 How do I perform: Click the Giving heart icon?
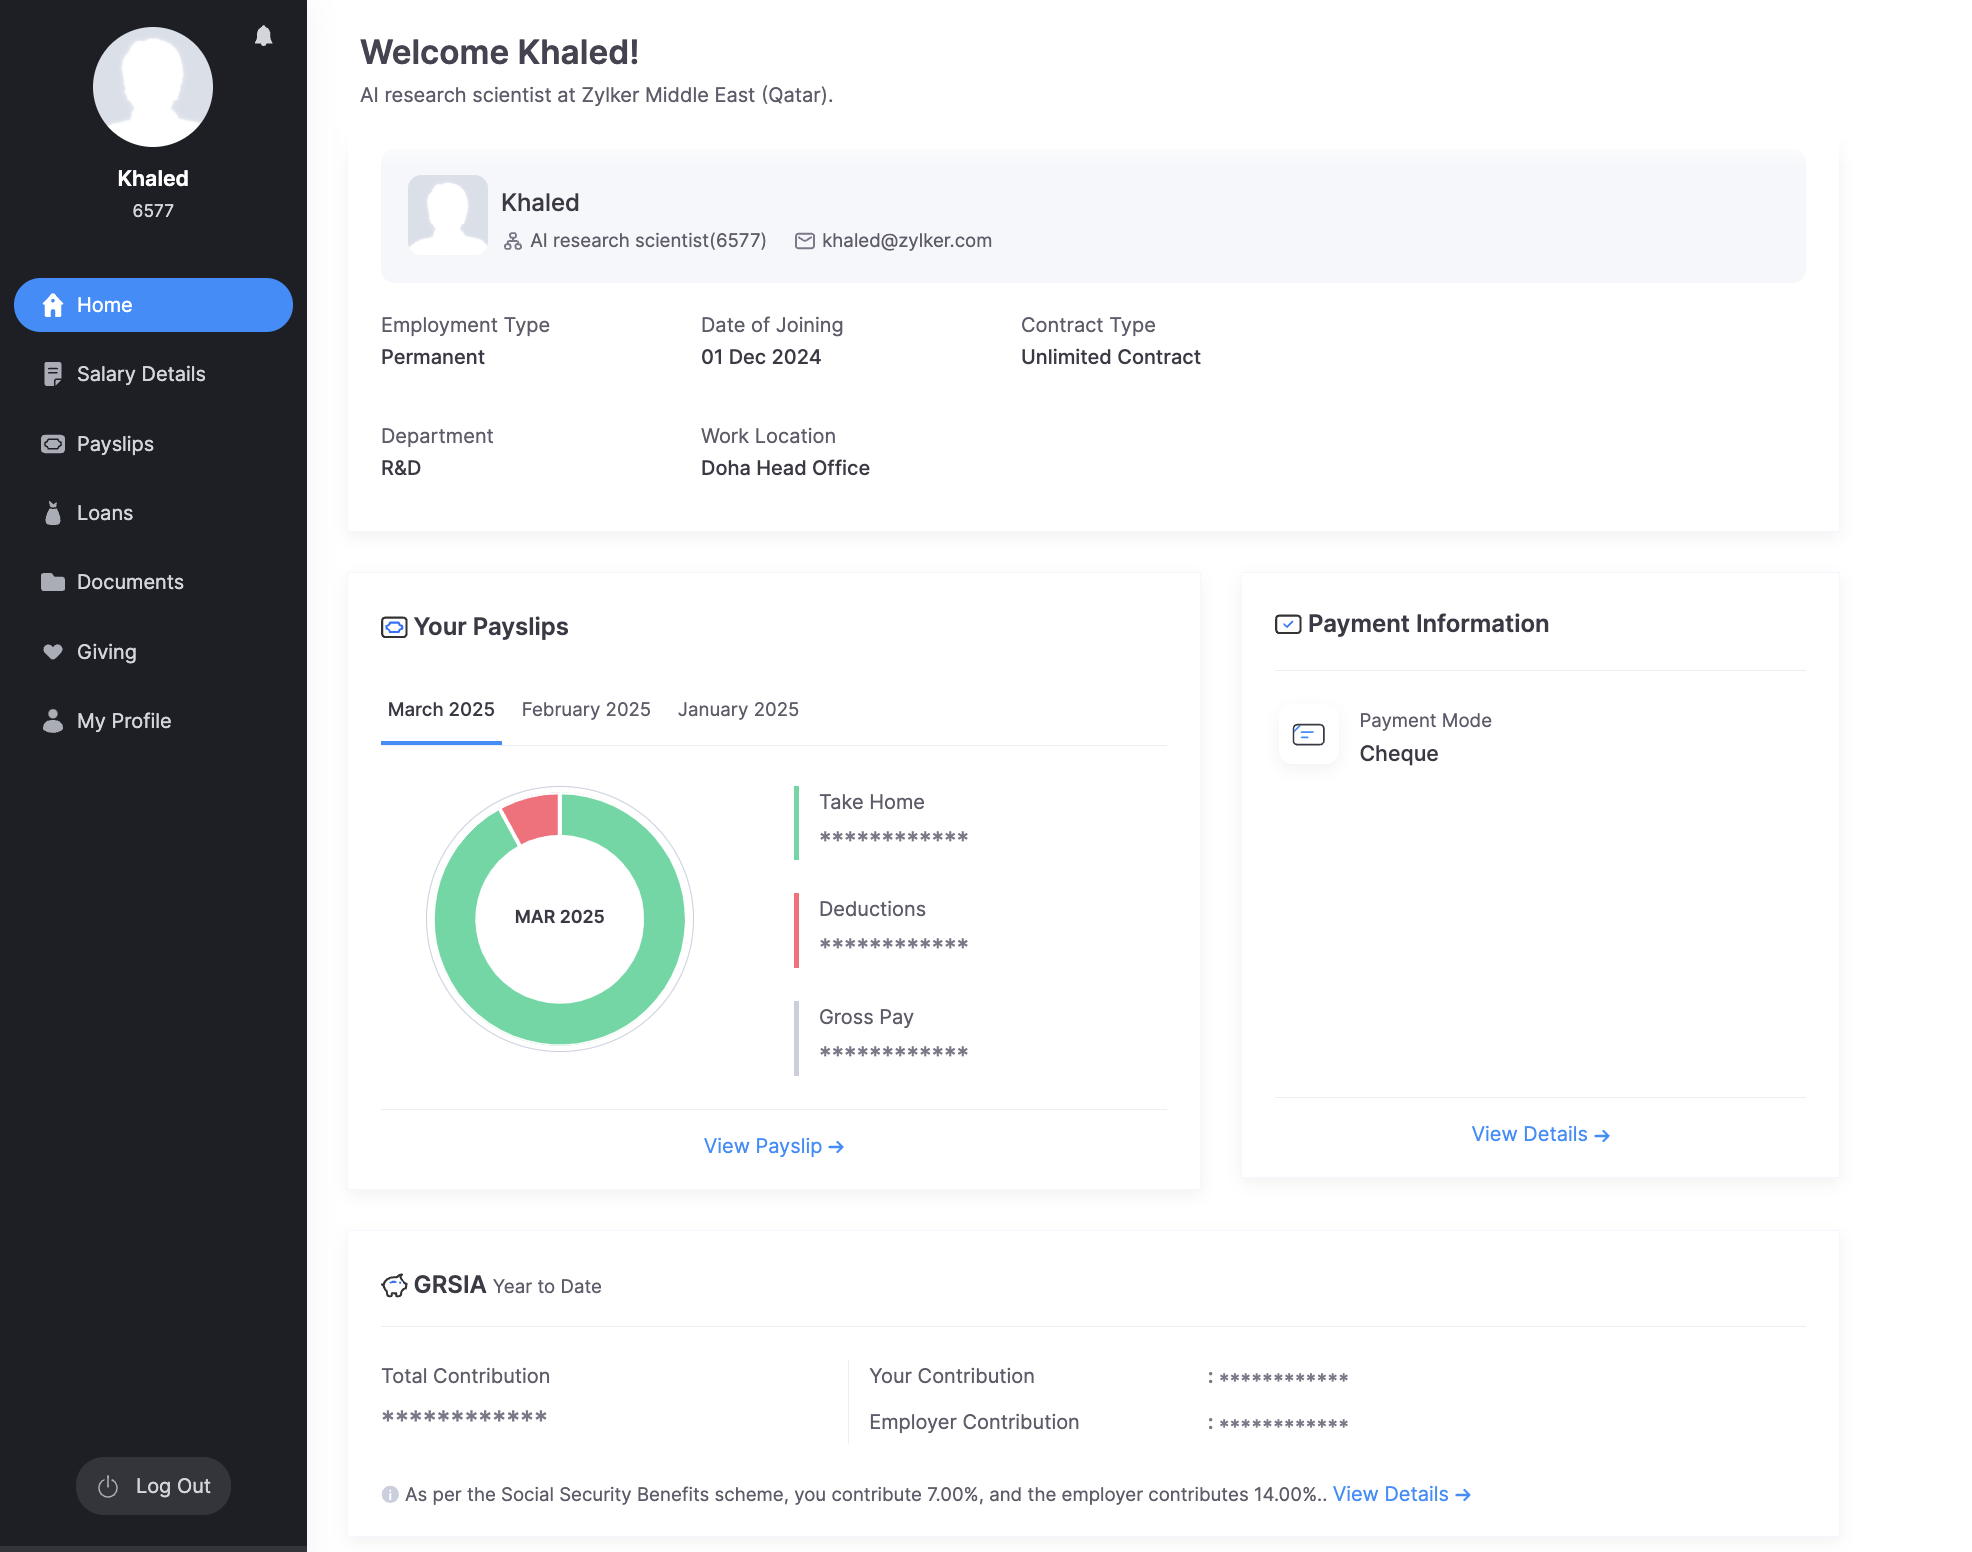53,652
